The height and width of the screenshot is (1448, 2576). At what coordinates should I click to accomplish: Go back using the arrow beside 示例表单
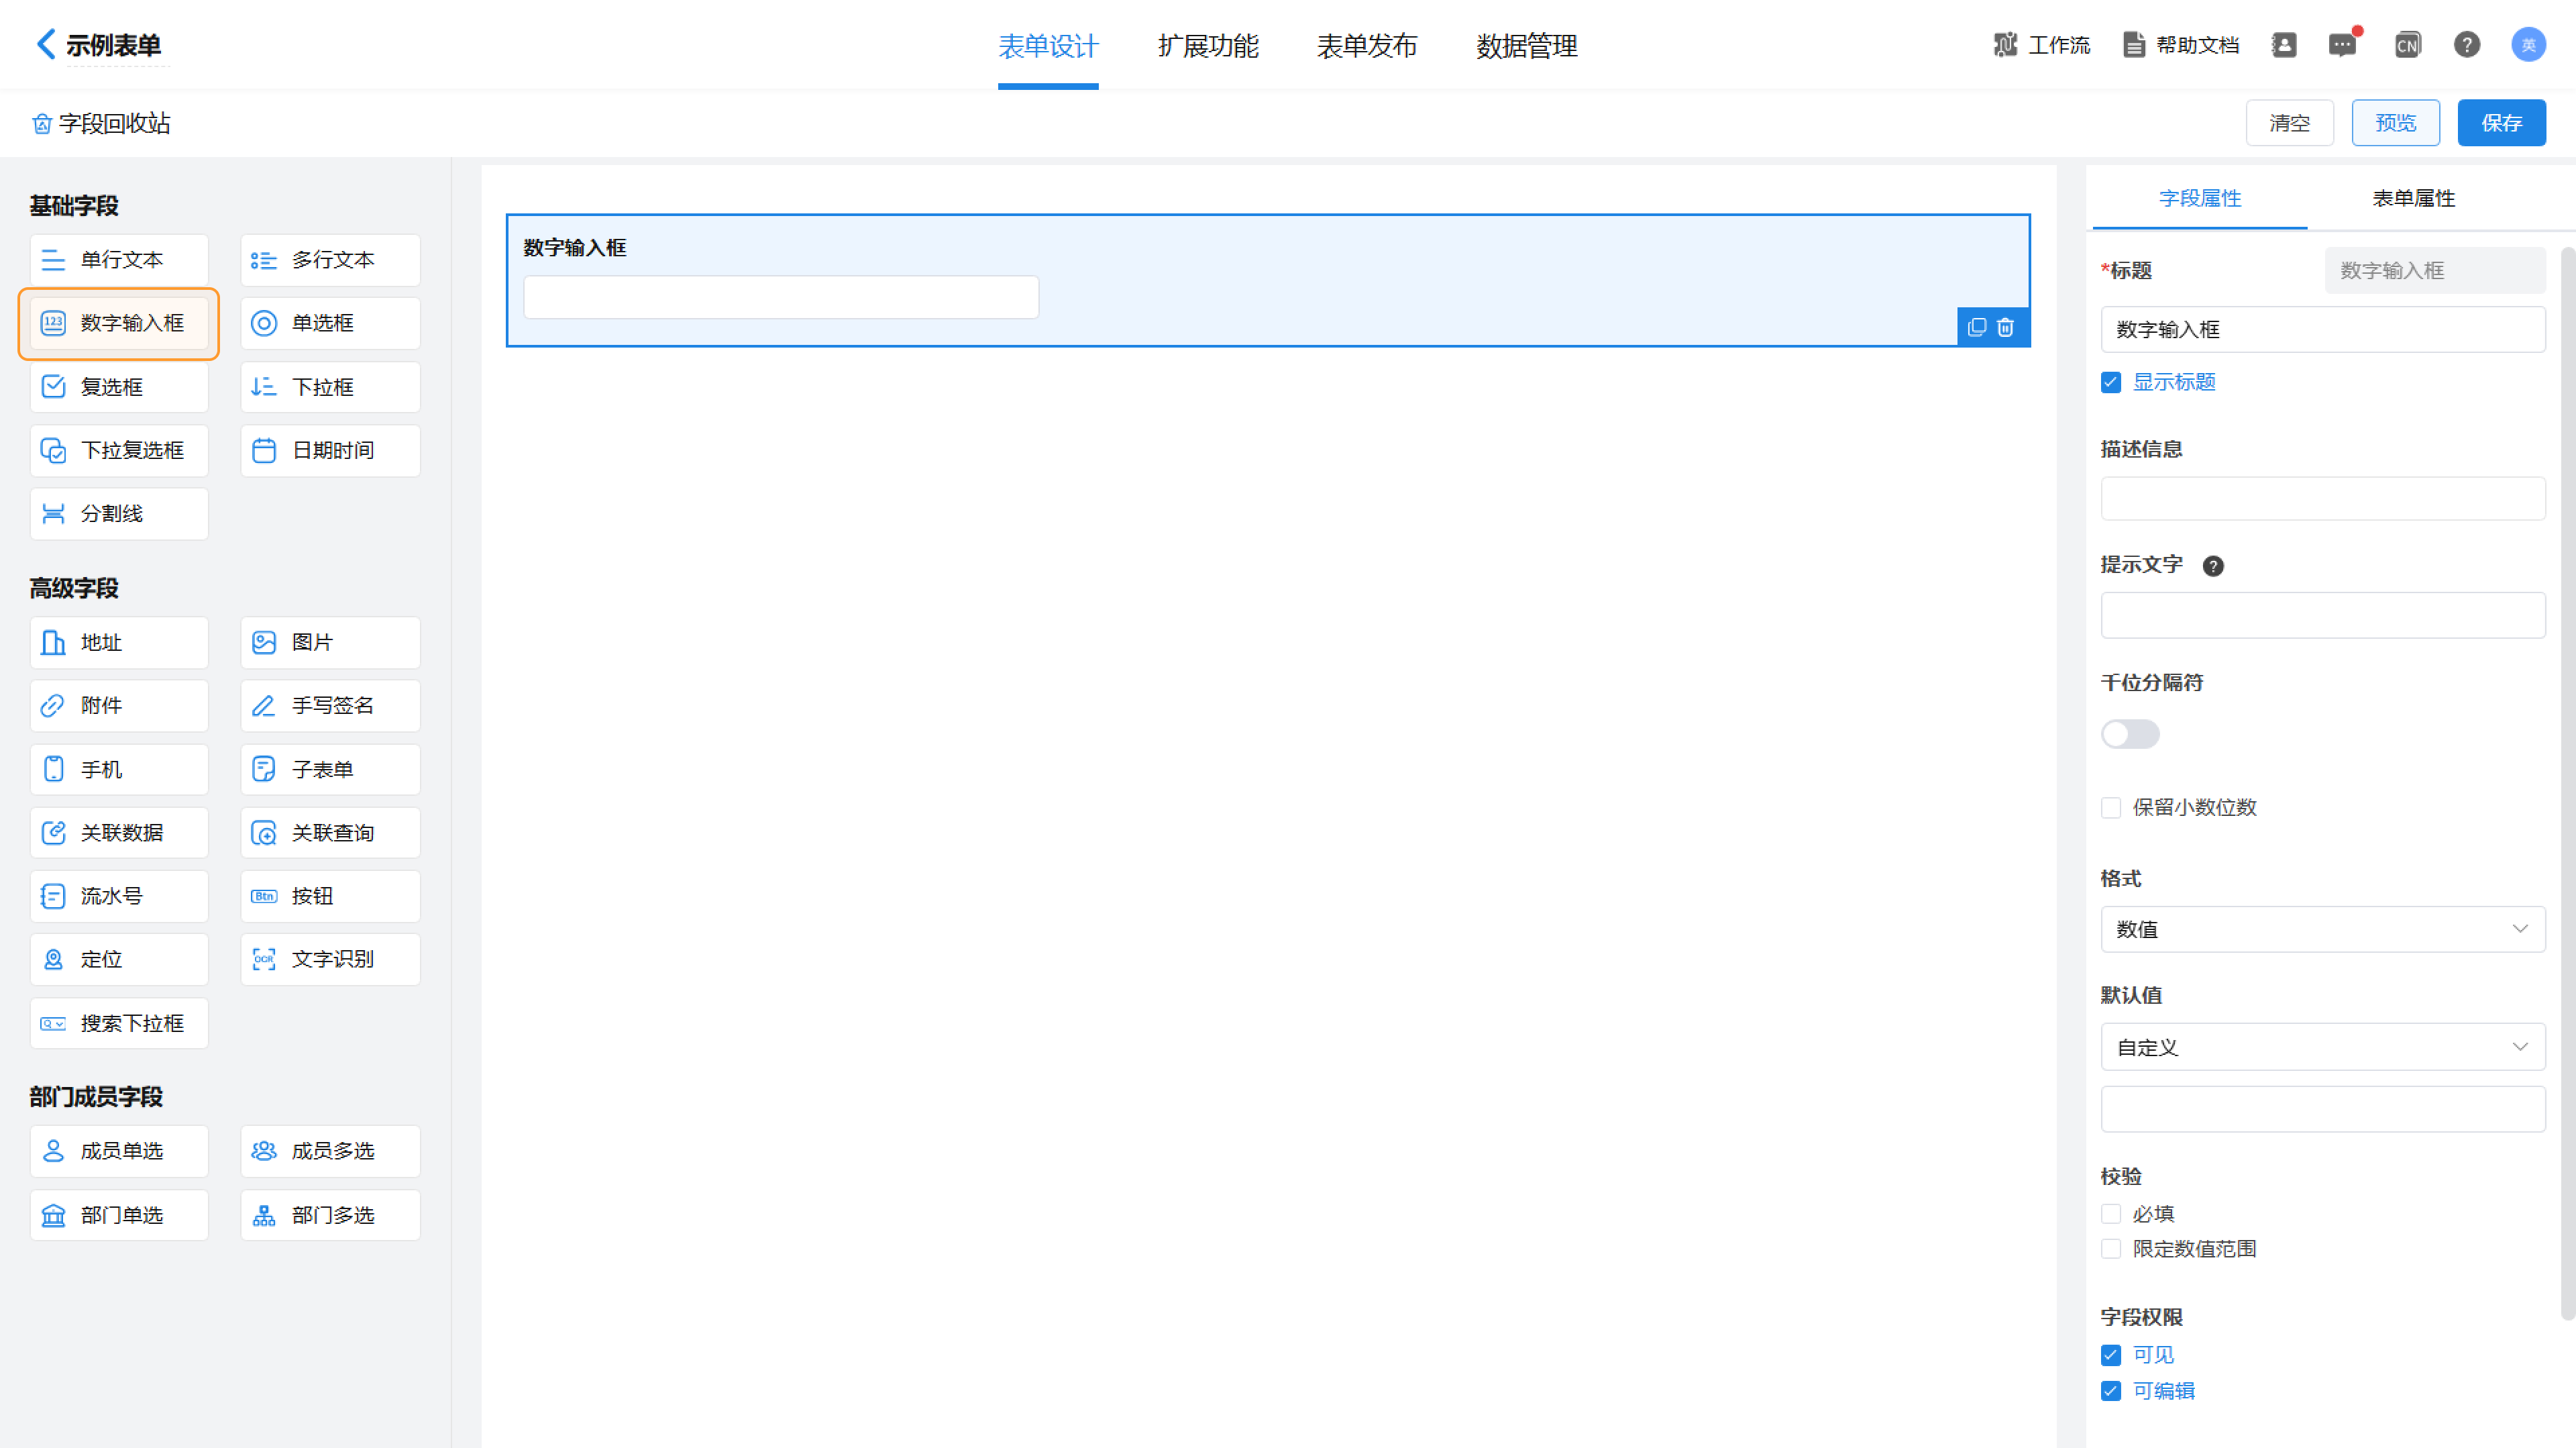(46, 44)
